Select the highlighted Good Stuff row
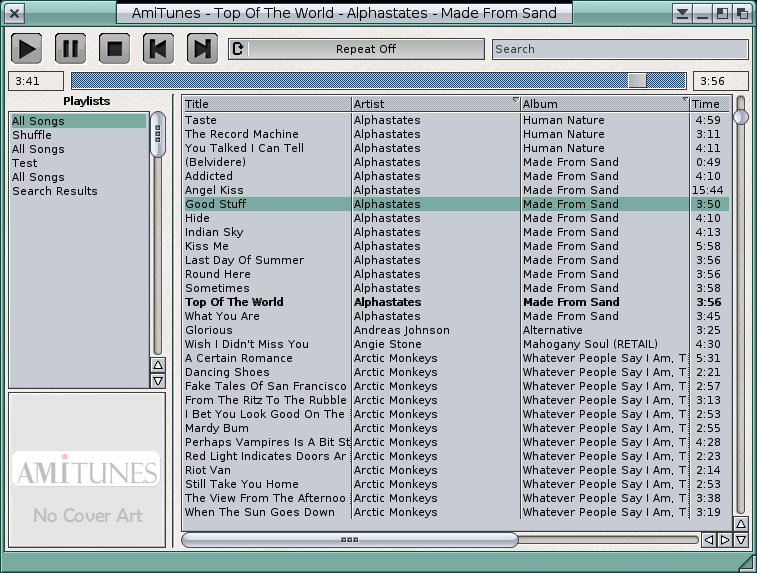 [x=456, y=204]
